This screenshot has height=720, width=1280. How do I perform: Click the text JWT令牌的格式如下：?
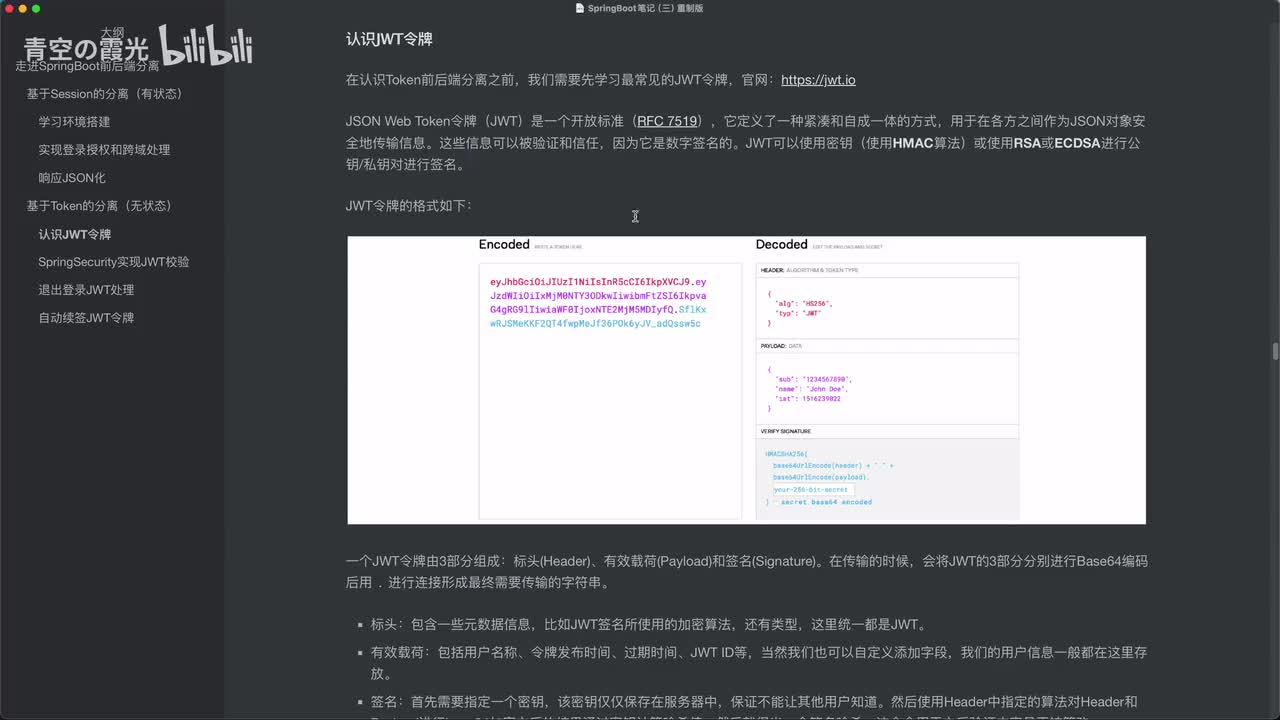[409, 206]
